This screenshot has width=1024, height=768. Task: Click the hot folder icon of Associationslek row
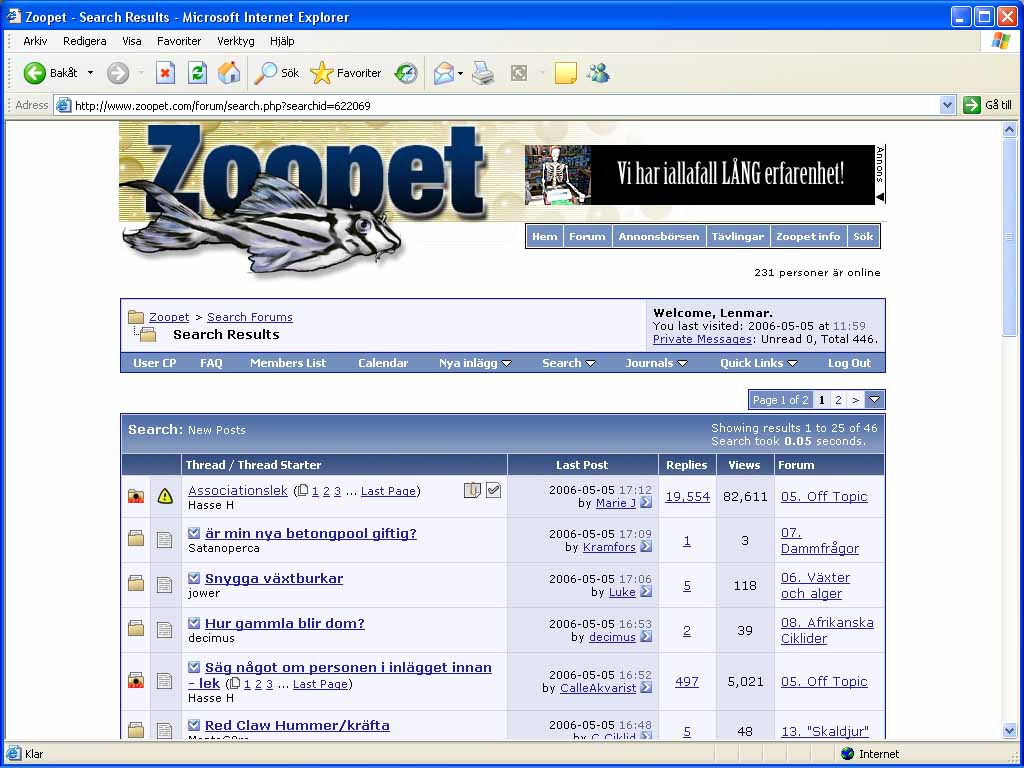click(x=136, y=496)
